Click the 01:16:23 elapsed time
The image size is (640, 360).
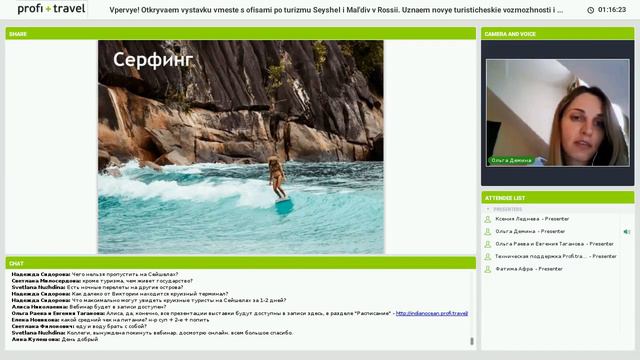612,9
